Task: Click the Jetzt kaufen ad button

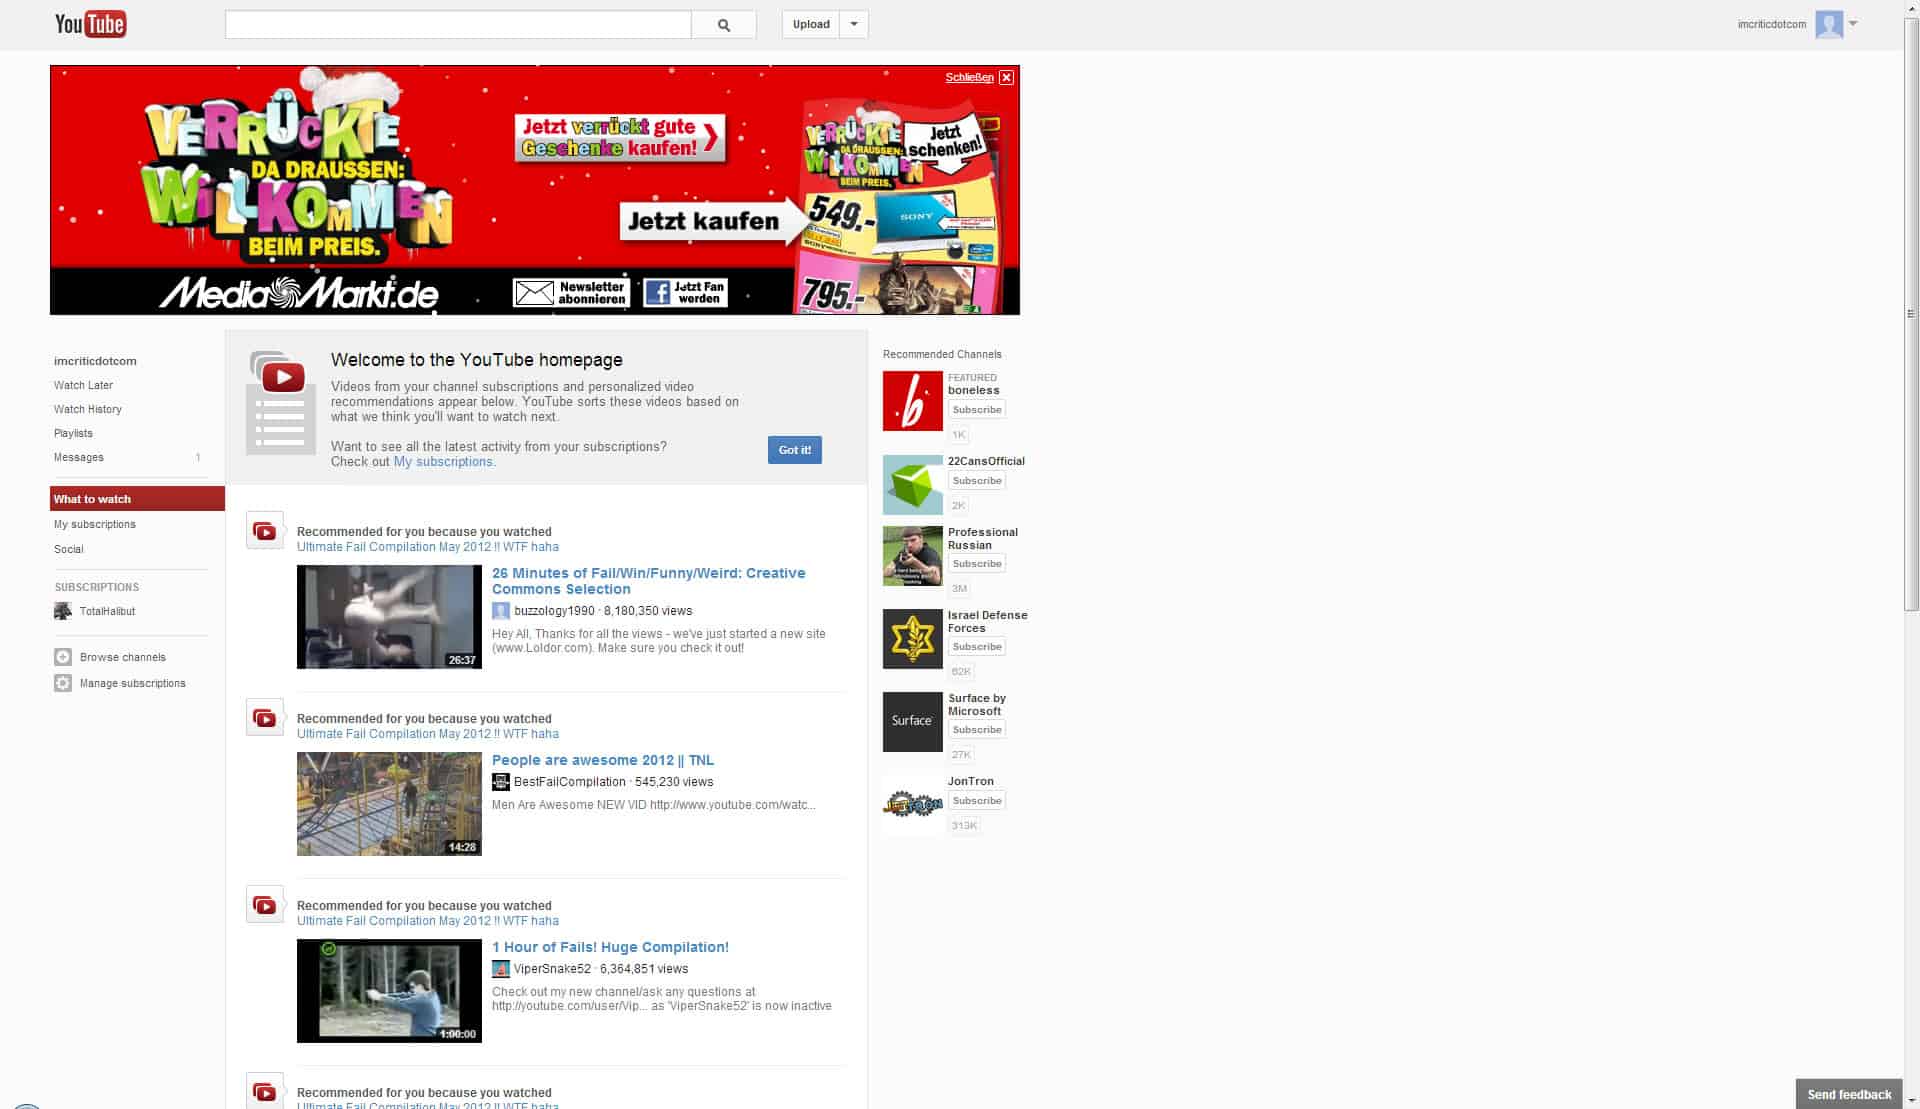Action: [715, 221]
